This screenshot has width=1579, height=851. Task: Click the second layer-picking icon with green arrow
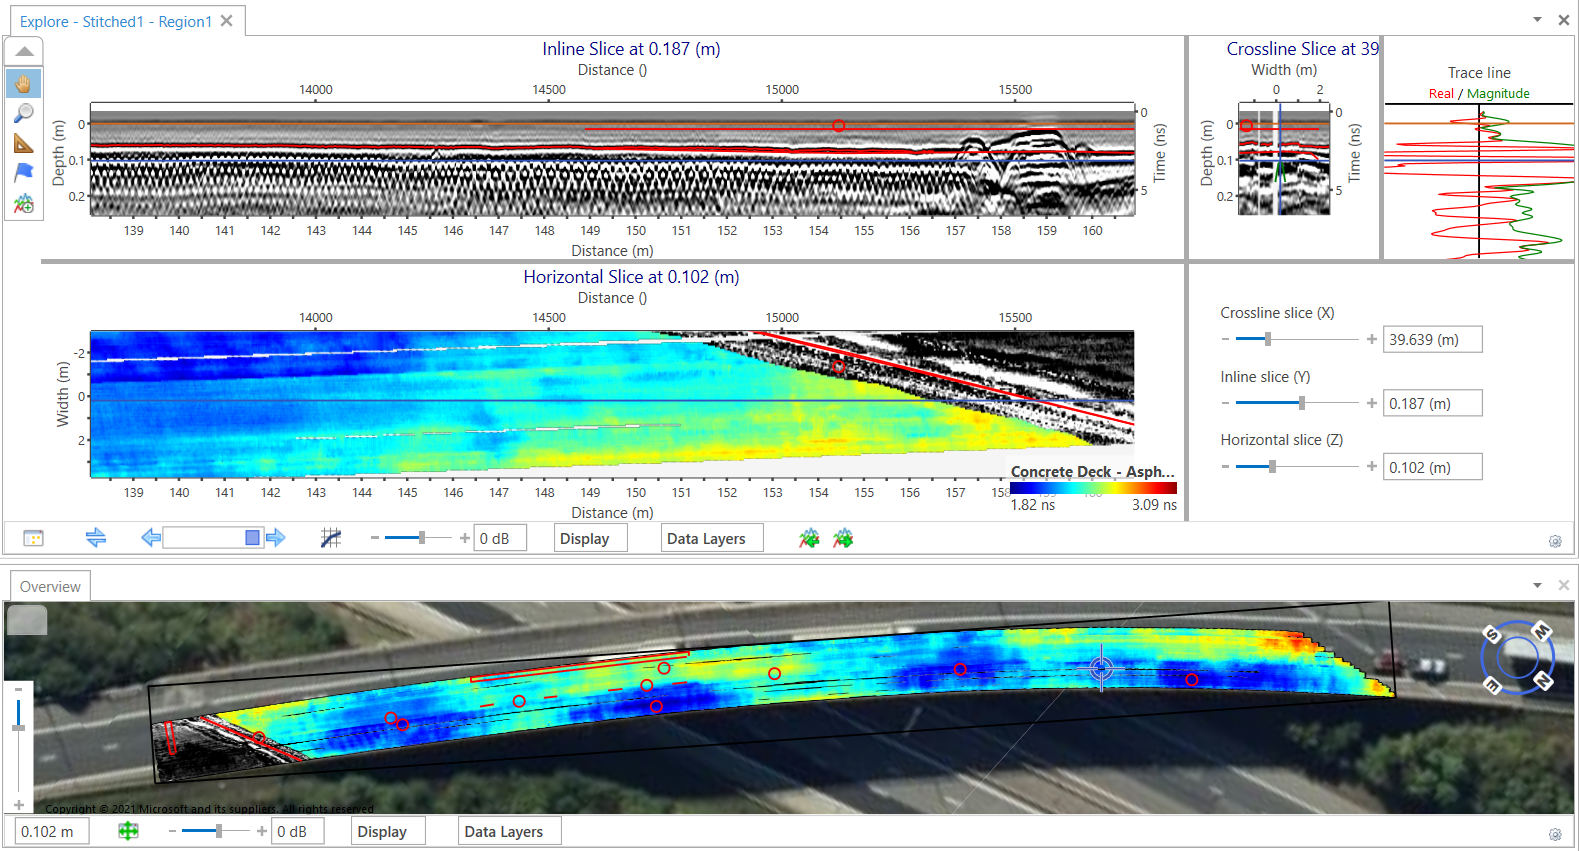point(843,538)
